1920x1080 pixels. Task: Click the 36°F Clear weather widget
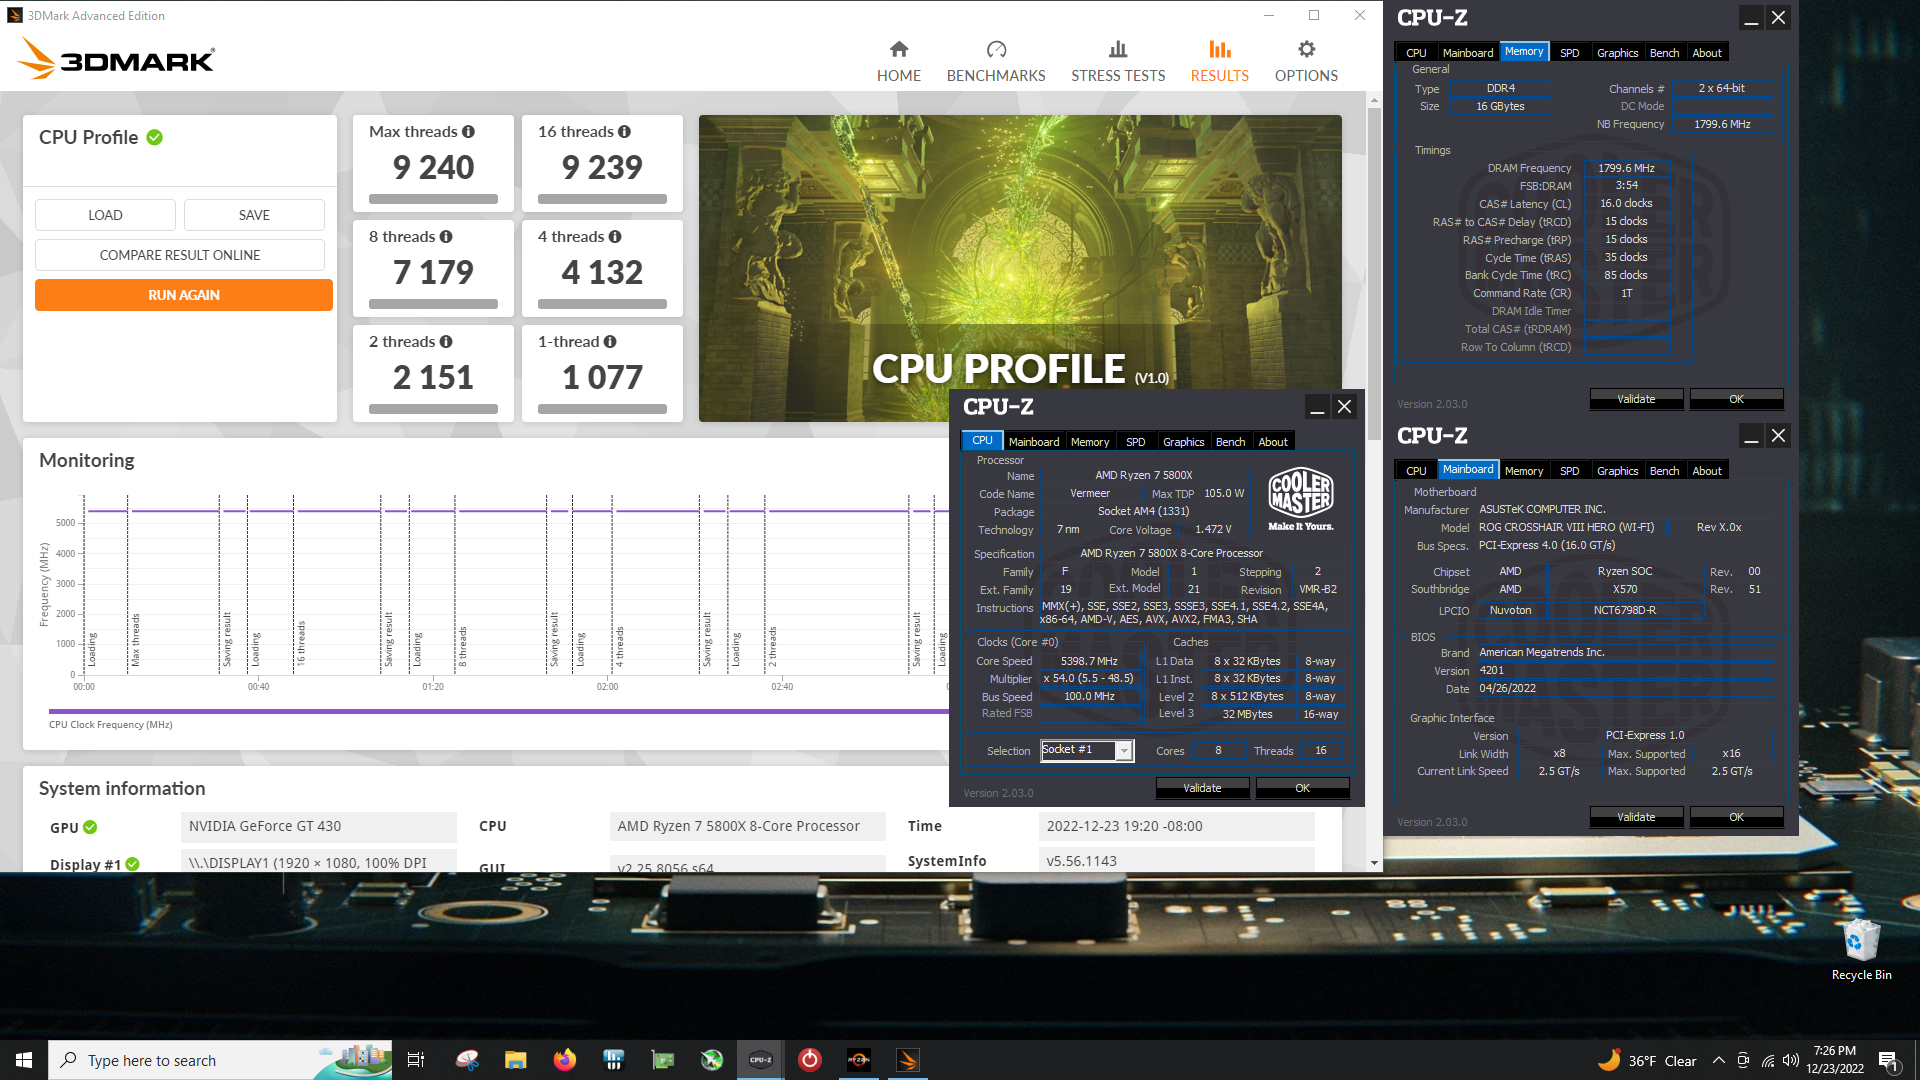click(x=1646, y=1060)
